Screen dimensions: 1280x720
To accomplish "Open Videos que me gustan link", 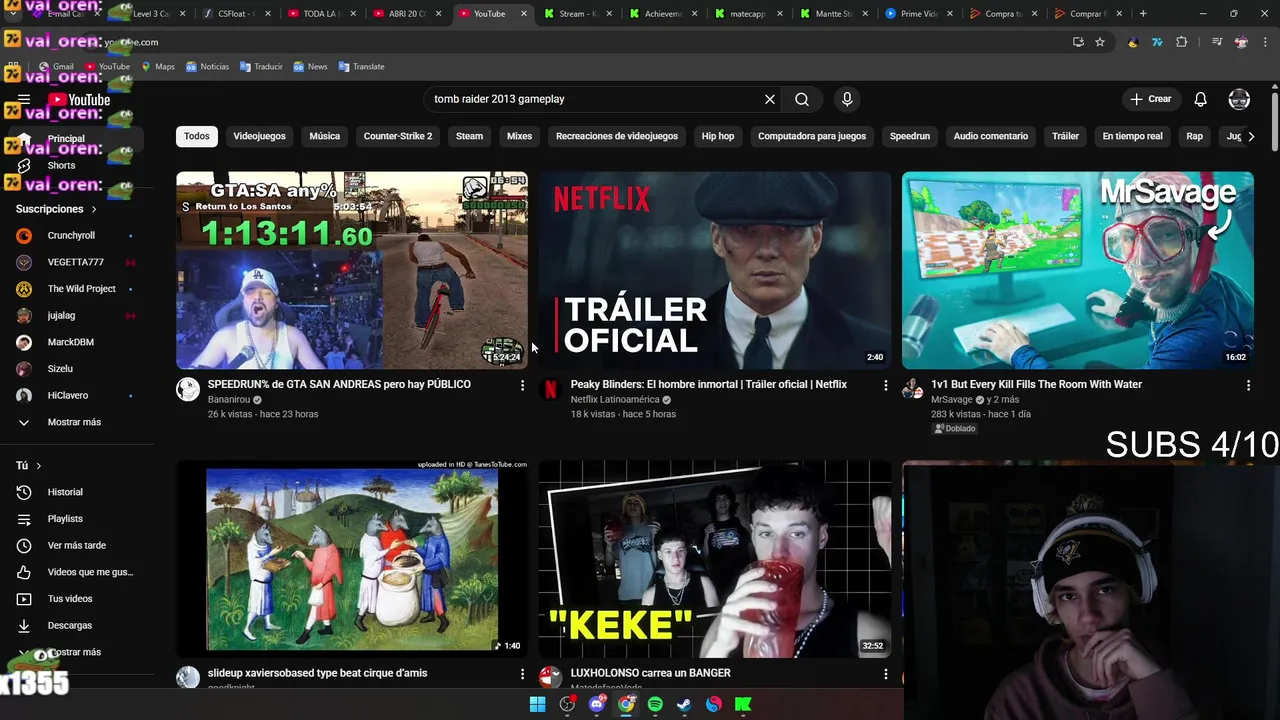I will (90, 572).
